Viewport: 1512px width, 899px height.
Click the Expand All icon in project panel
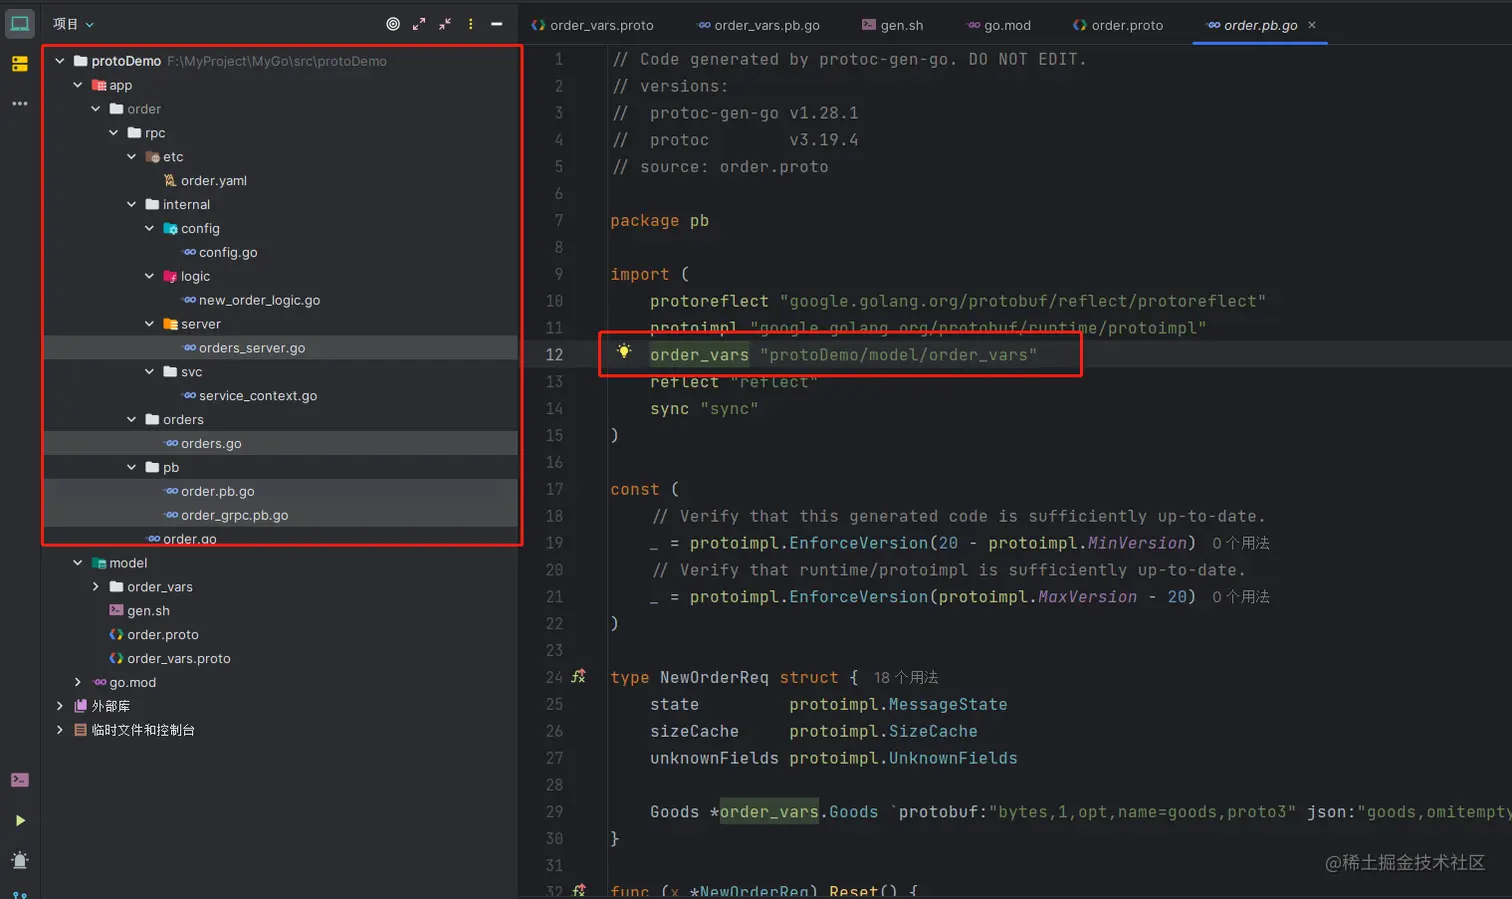419,24
